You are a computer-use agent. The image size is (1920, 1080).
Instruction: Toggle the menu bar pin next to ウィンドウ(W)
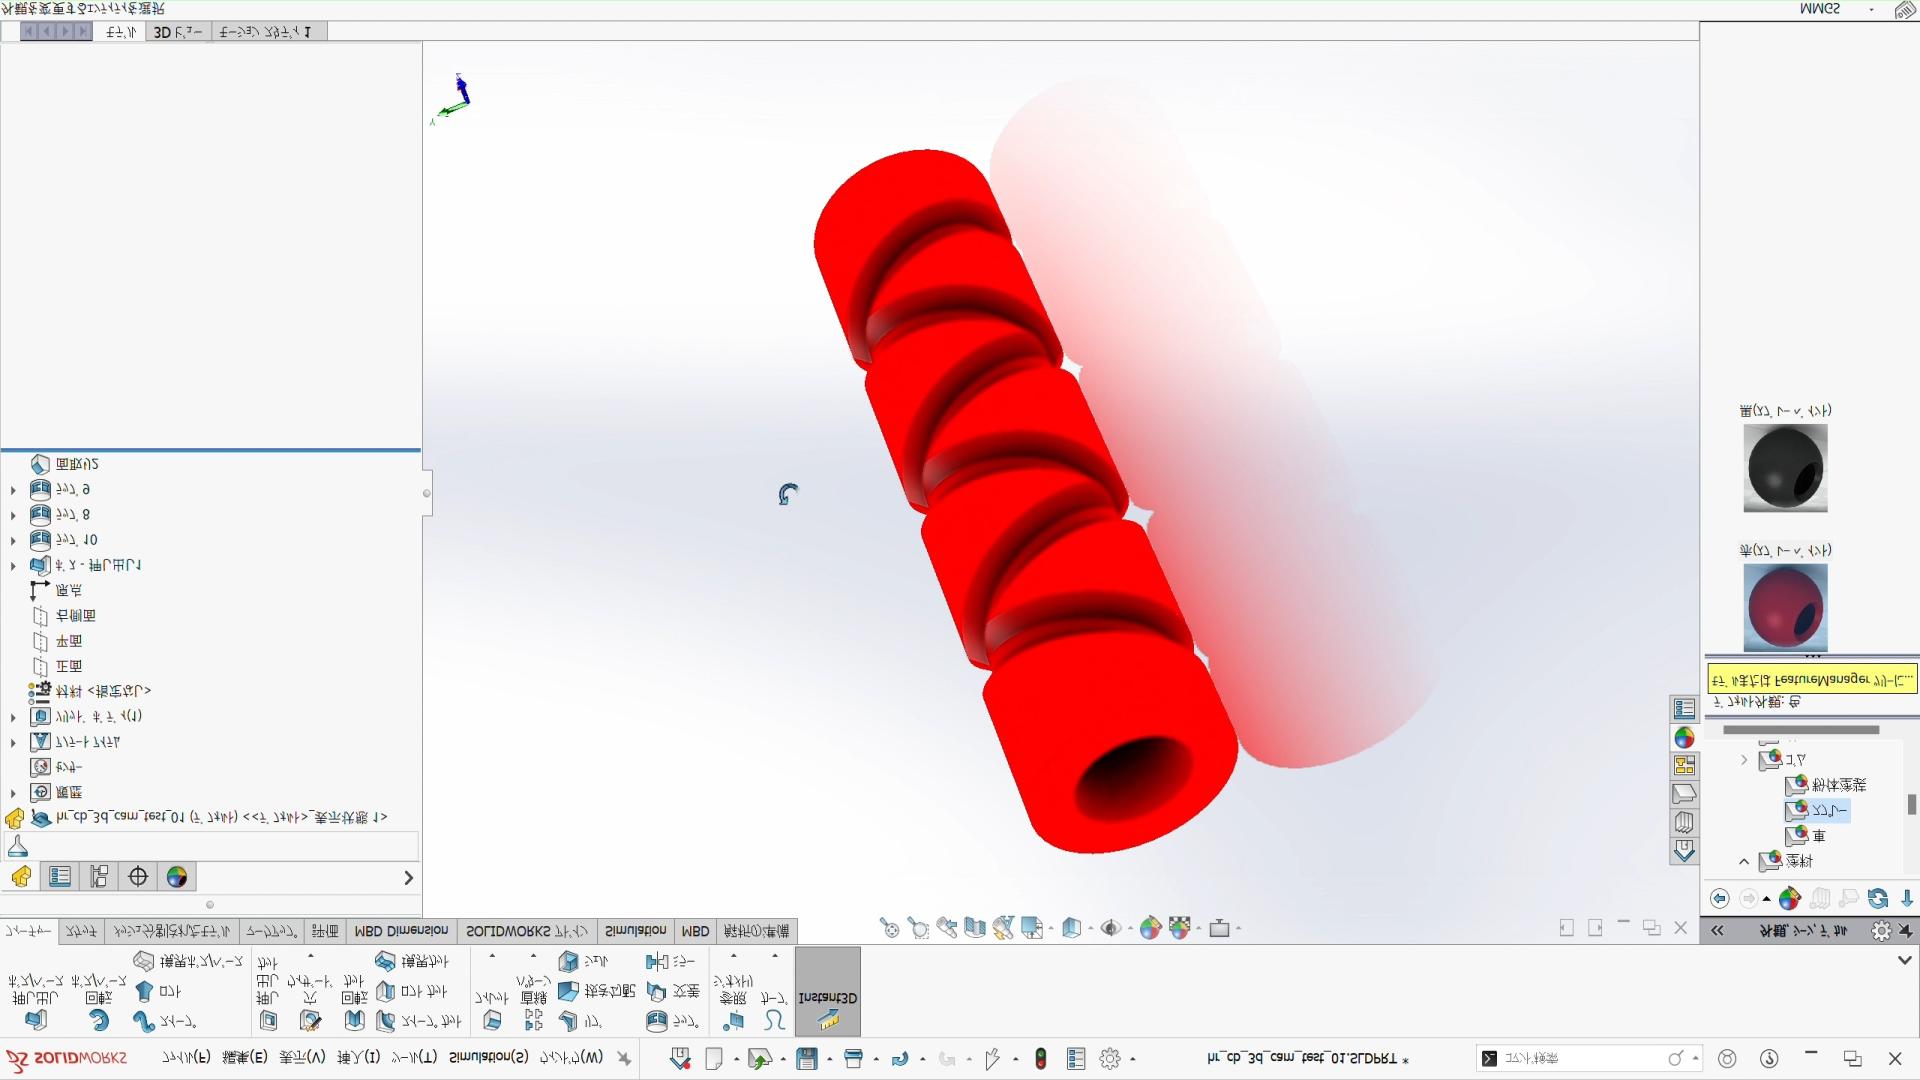pos(624,1058)
